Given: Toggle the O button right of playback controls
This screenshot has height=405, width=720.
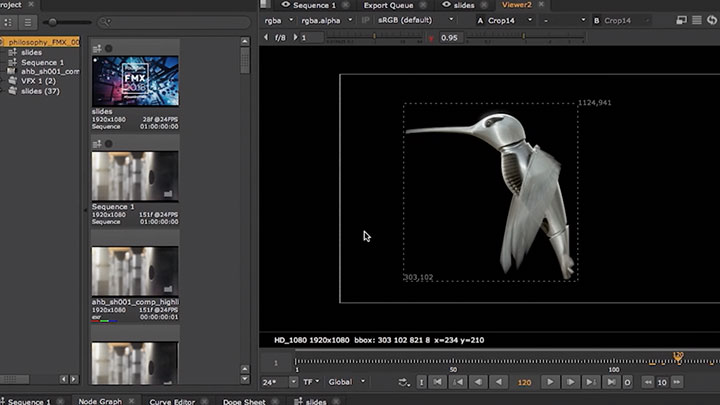Looking at the screenshot, I should (629, 382).
